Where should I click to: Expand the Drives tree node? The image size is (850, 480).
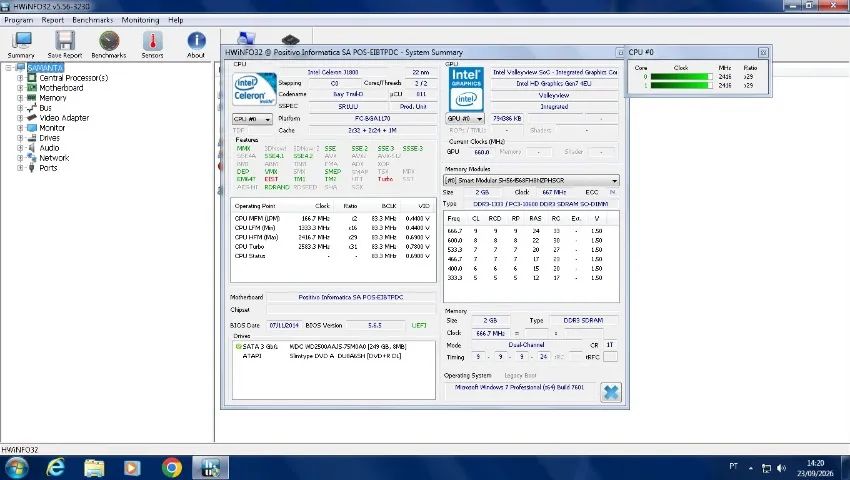click(x=20, y=138)
